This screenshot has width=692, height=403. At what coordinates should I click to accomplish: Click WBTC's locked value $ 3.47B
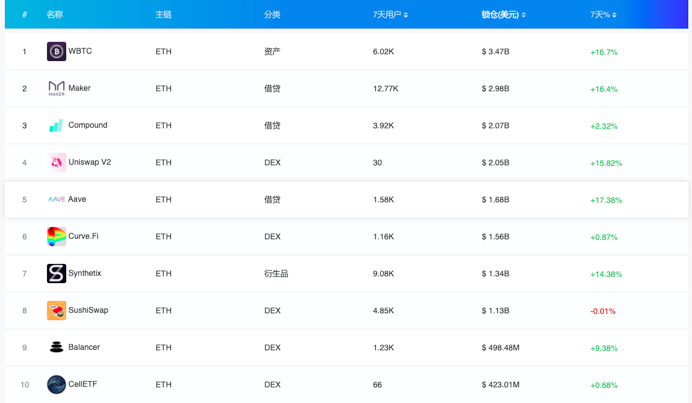click(x=495, y=52)
